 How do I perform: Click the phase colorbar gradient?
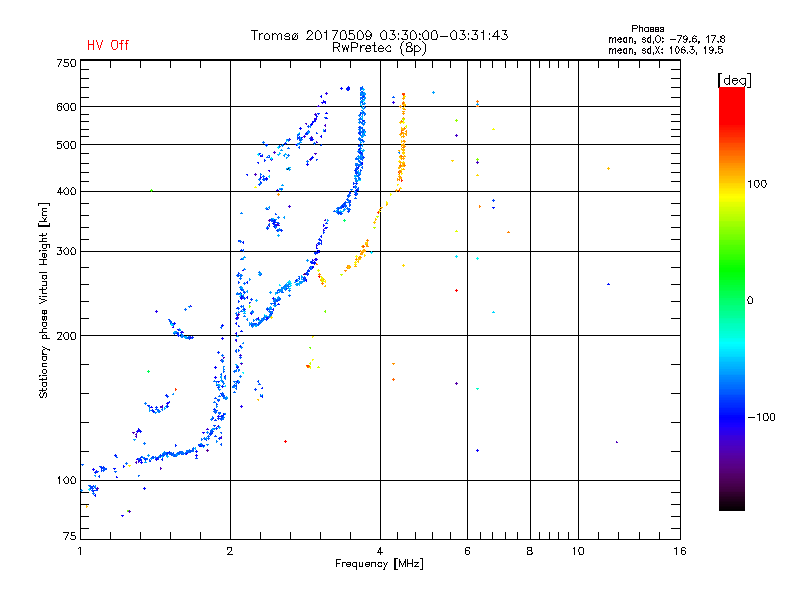click(x=732, y=298)
